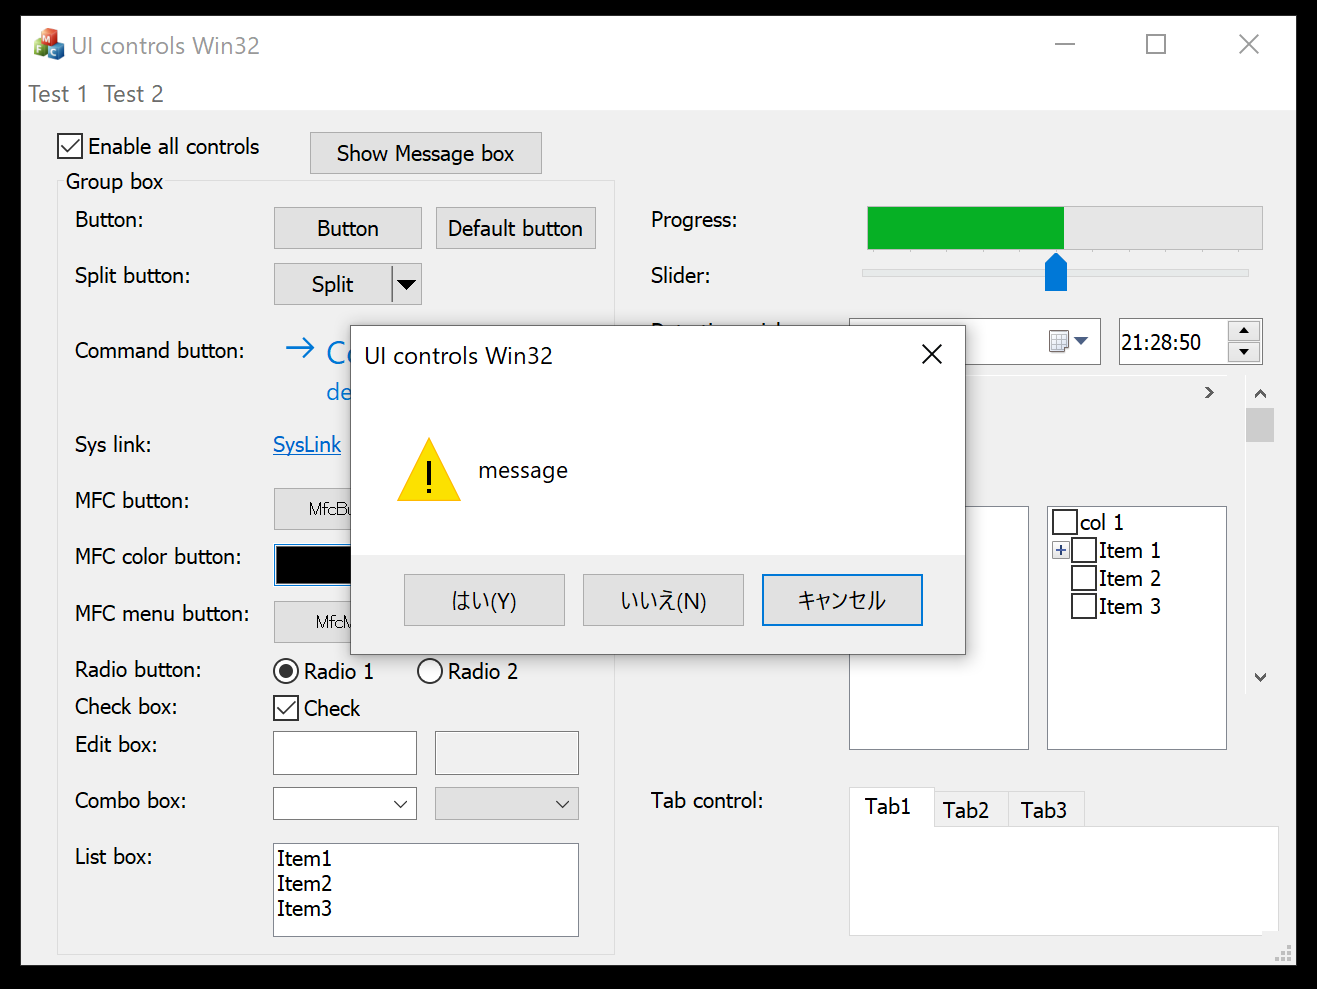The height and width of the screenshot is (989, 1317).
Task: Check the Item 2 tree checkbox
Action: [x=1084, y=578]
